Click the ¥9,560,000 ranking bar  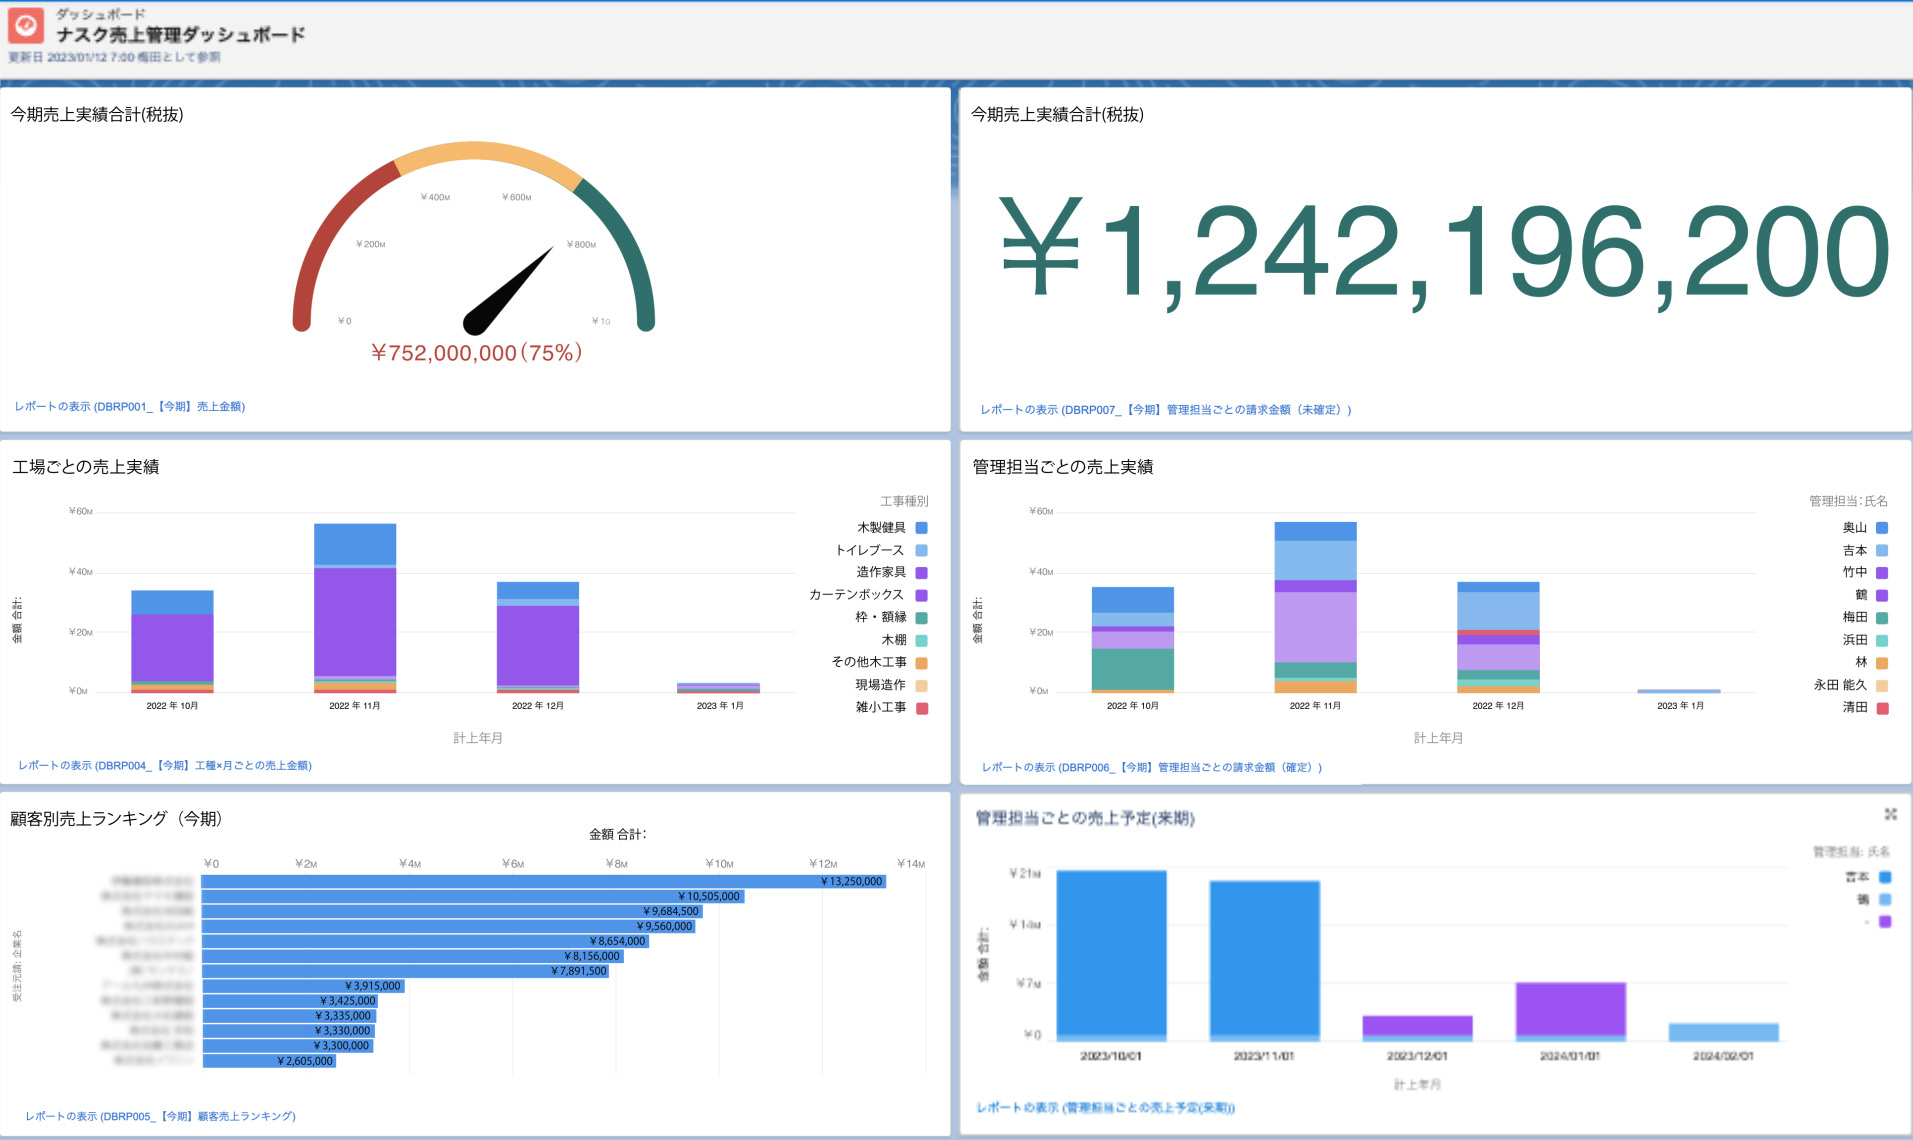pos(449,926)
